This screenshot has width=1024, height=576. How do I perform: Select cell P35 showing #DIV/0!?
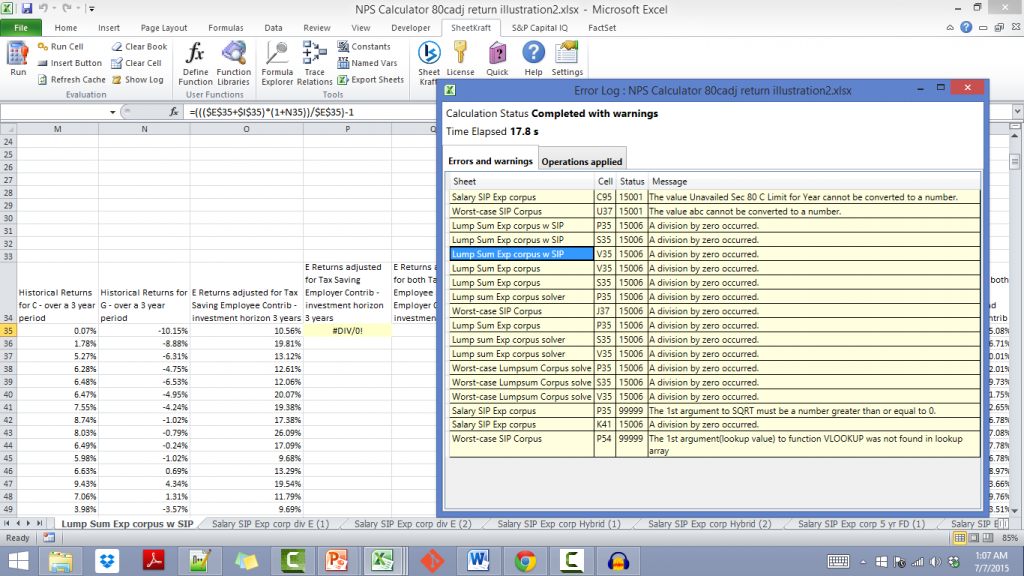point(347,330)
